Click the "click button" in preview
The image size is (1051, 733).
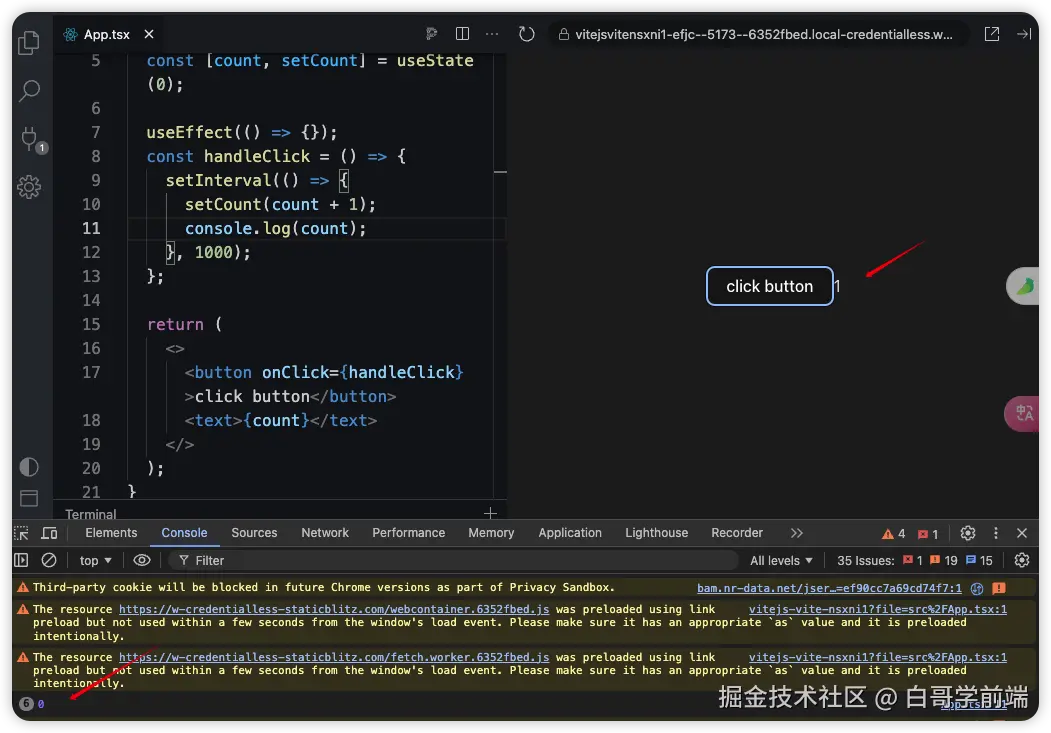click(769, 286)
